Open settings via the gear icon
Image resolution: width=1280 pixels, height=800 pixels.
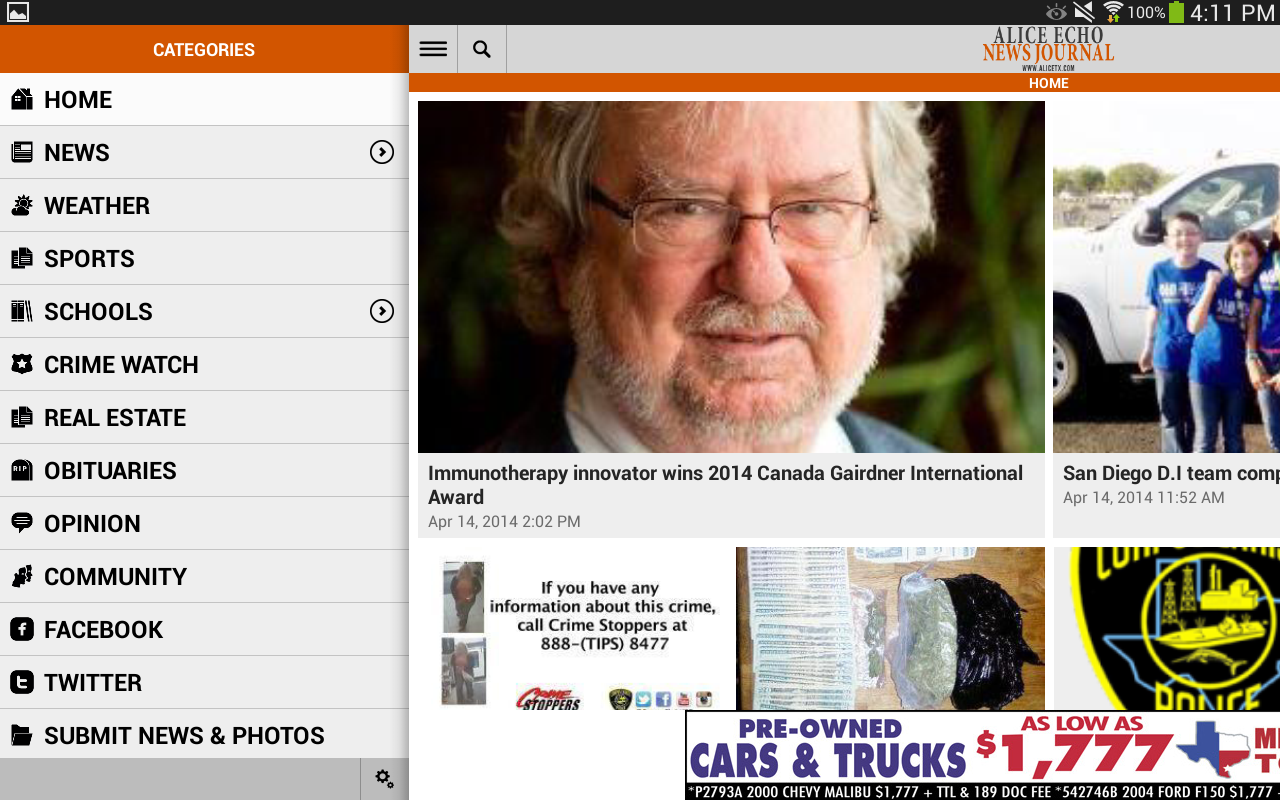coord(385,779)
